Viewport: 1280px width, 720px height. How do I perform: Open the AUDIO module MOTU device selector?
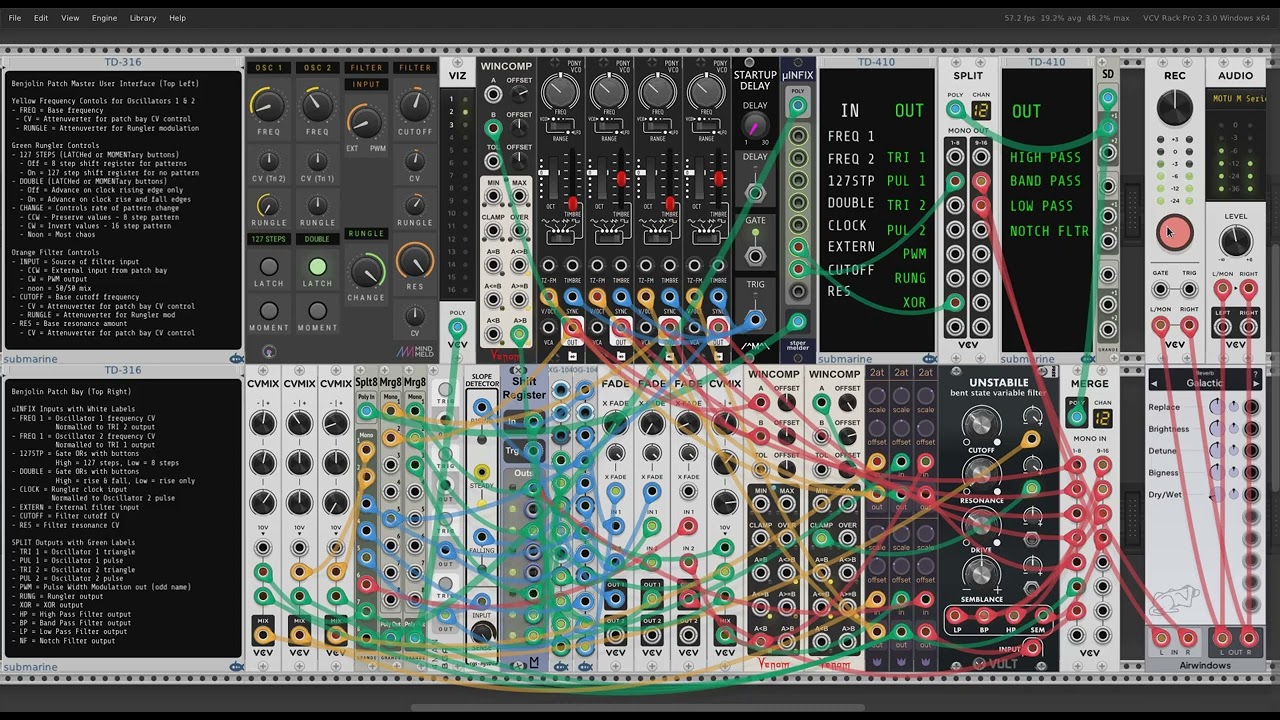pyautogui.click(x=1235, y=99)
